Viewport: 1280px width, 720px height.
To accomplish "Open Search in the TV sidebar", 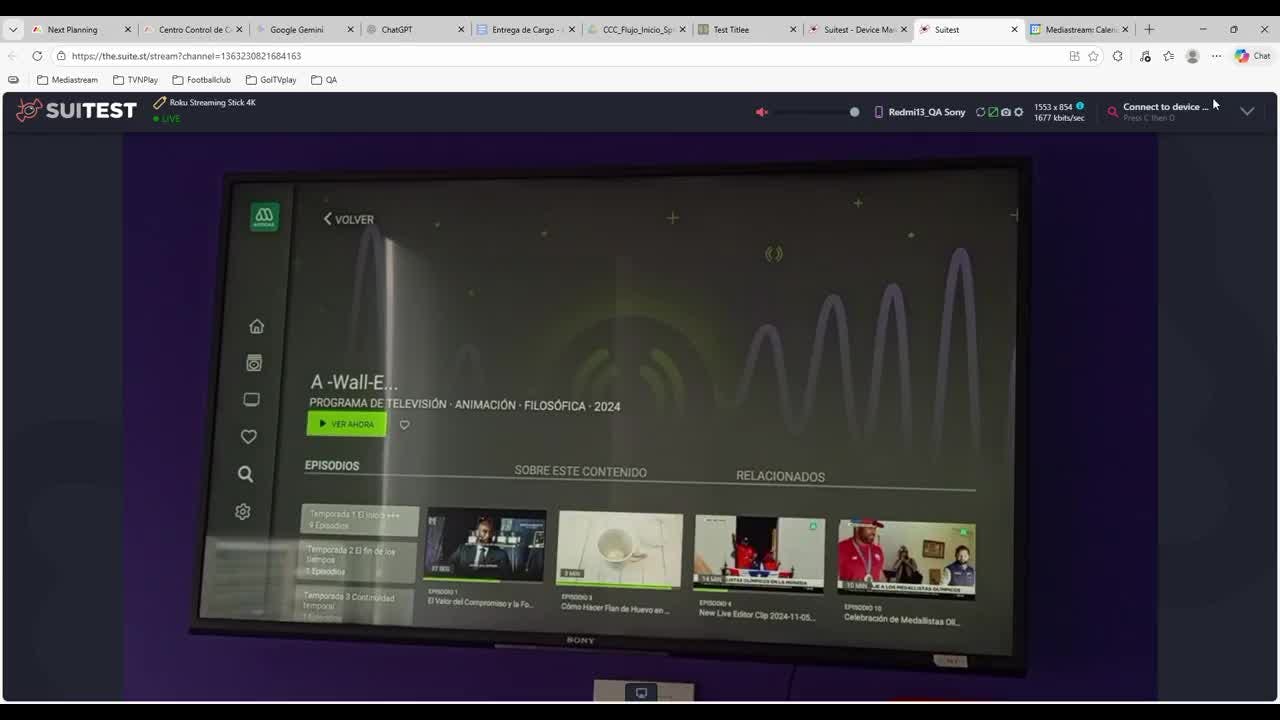I will coord(245,474).
